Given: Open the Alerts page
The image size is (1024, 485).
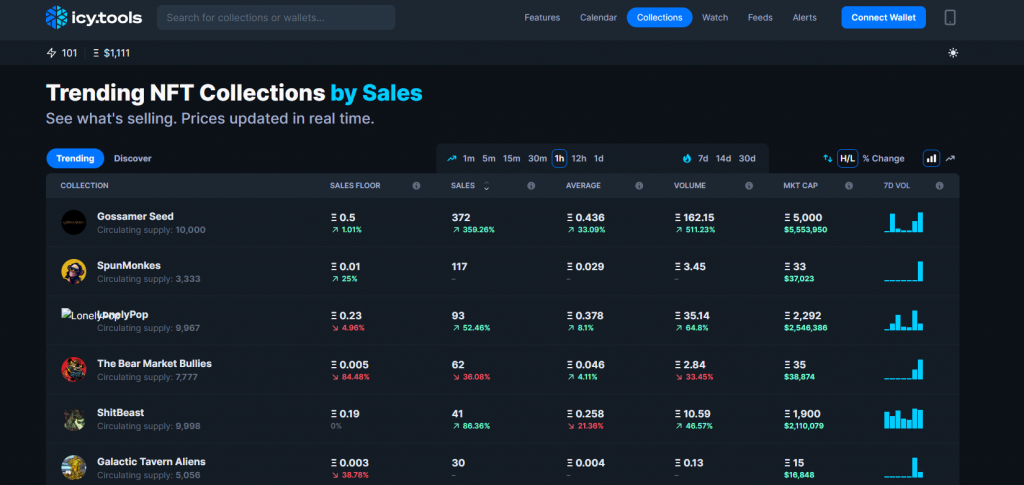Looking at the screenshot, I should coord(805,18).
